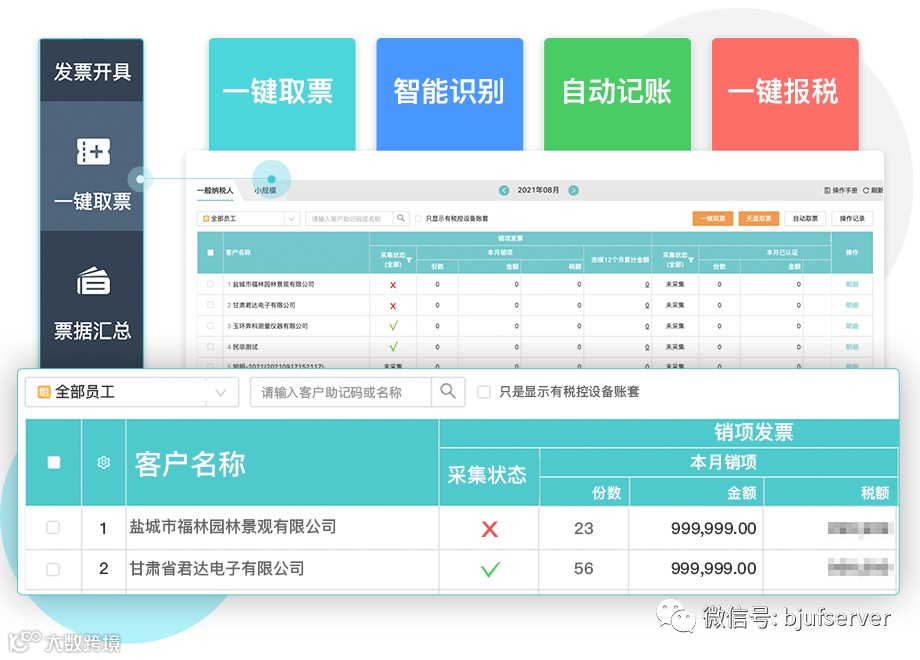This screenshot has width=920, height=660.
Task: Expand enlarged 全部员工 dropdown chevron
Action: (221, 392)
